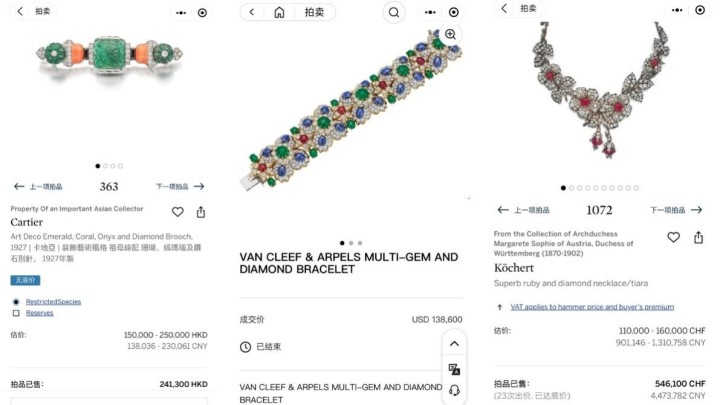Tap the miniprogram record circle in the brooch panel
This screenshot has width=720, height=405.
[x=202, y=13]
